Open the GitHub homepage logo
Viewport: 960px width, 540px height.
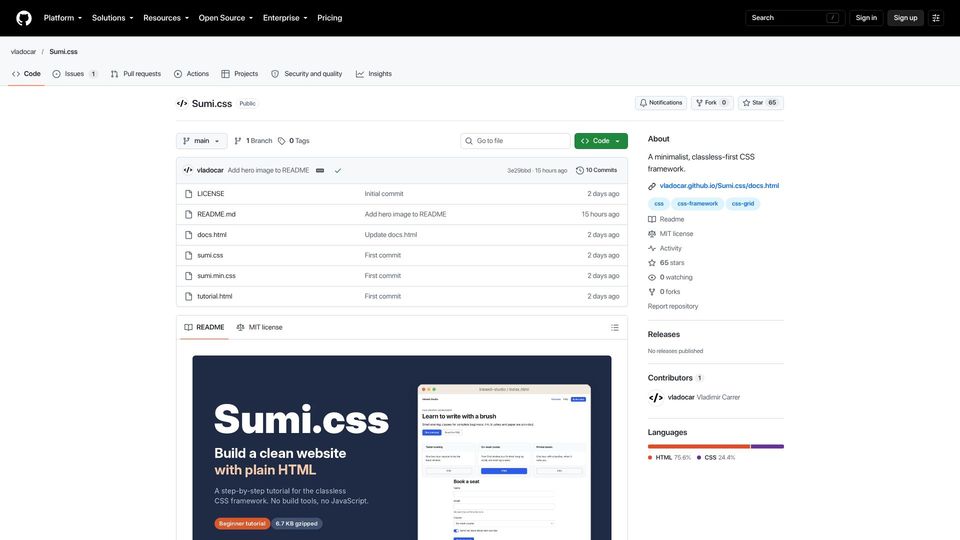tap(24, 18)
